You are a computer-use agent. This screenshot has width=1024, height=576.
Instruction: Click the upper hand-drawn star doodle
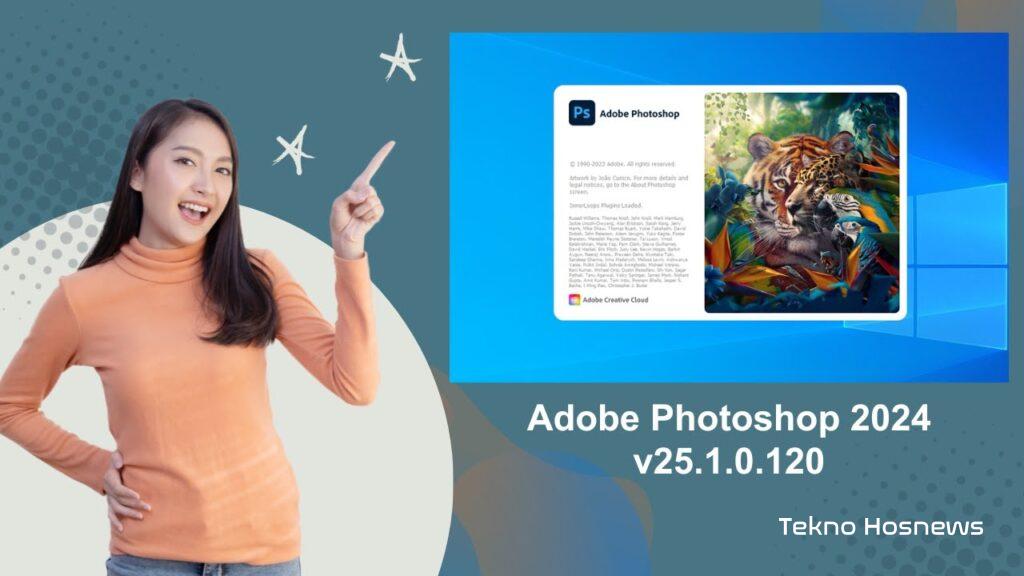400,58
